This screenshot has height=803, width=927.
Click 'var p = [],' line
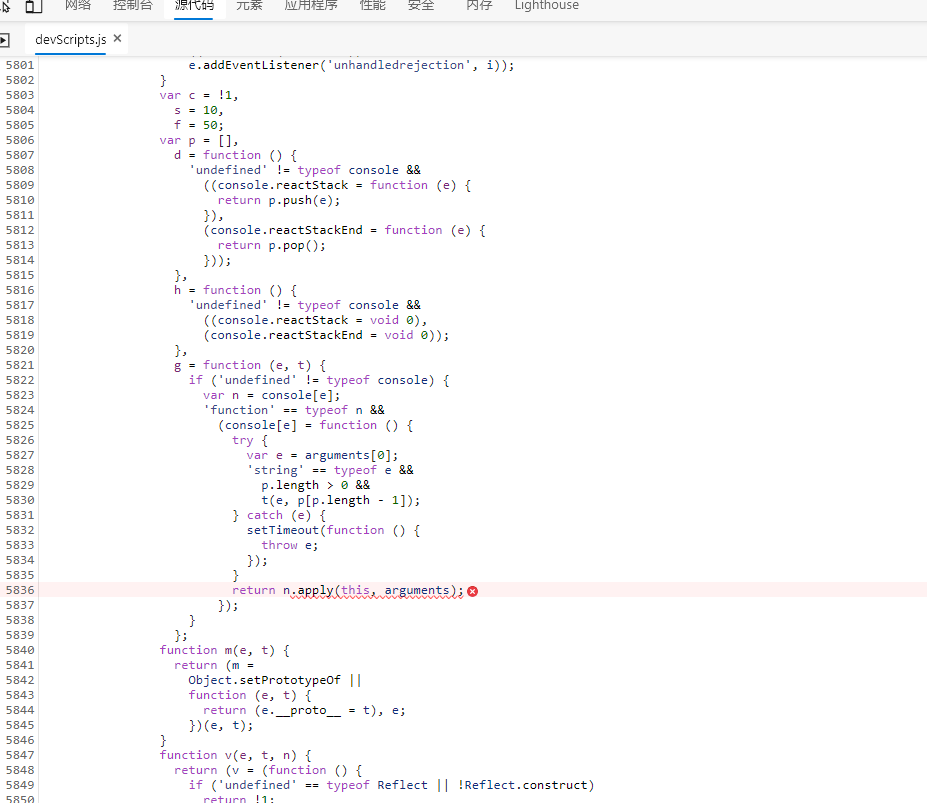click(199, 140)
